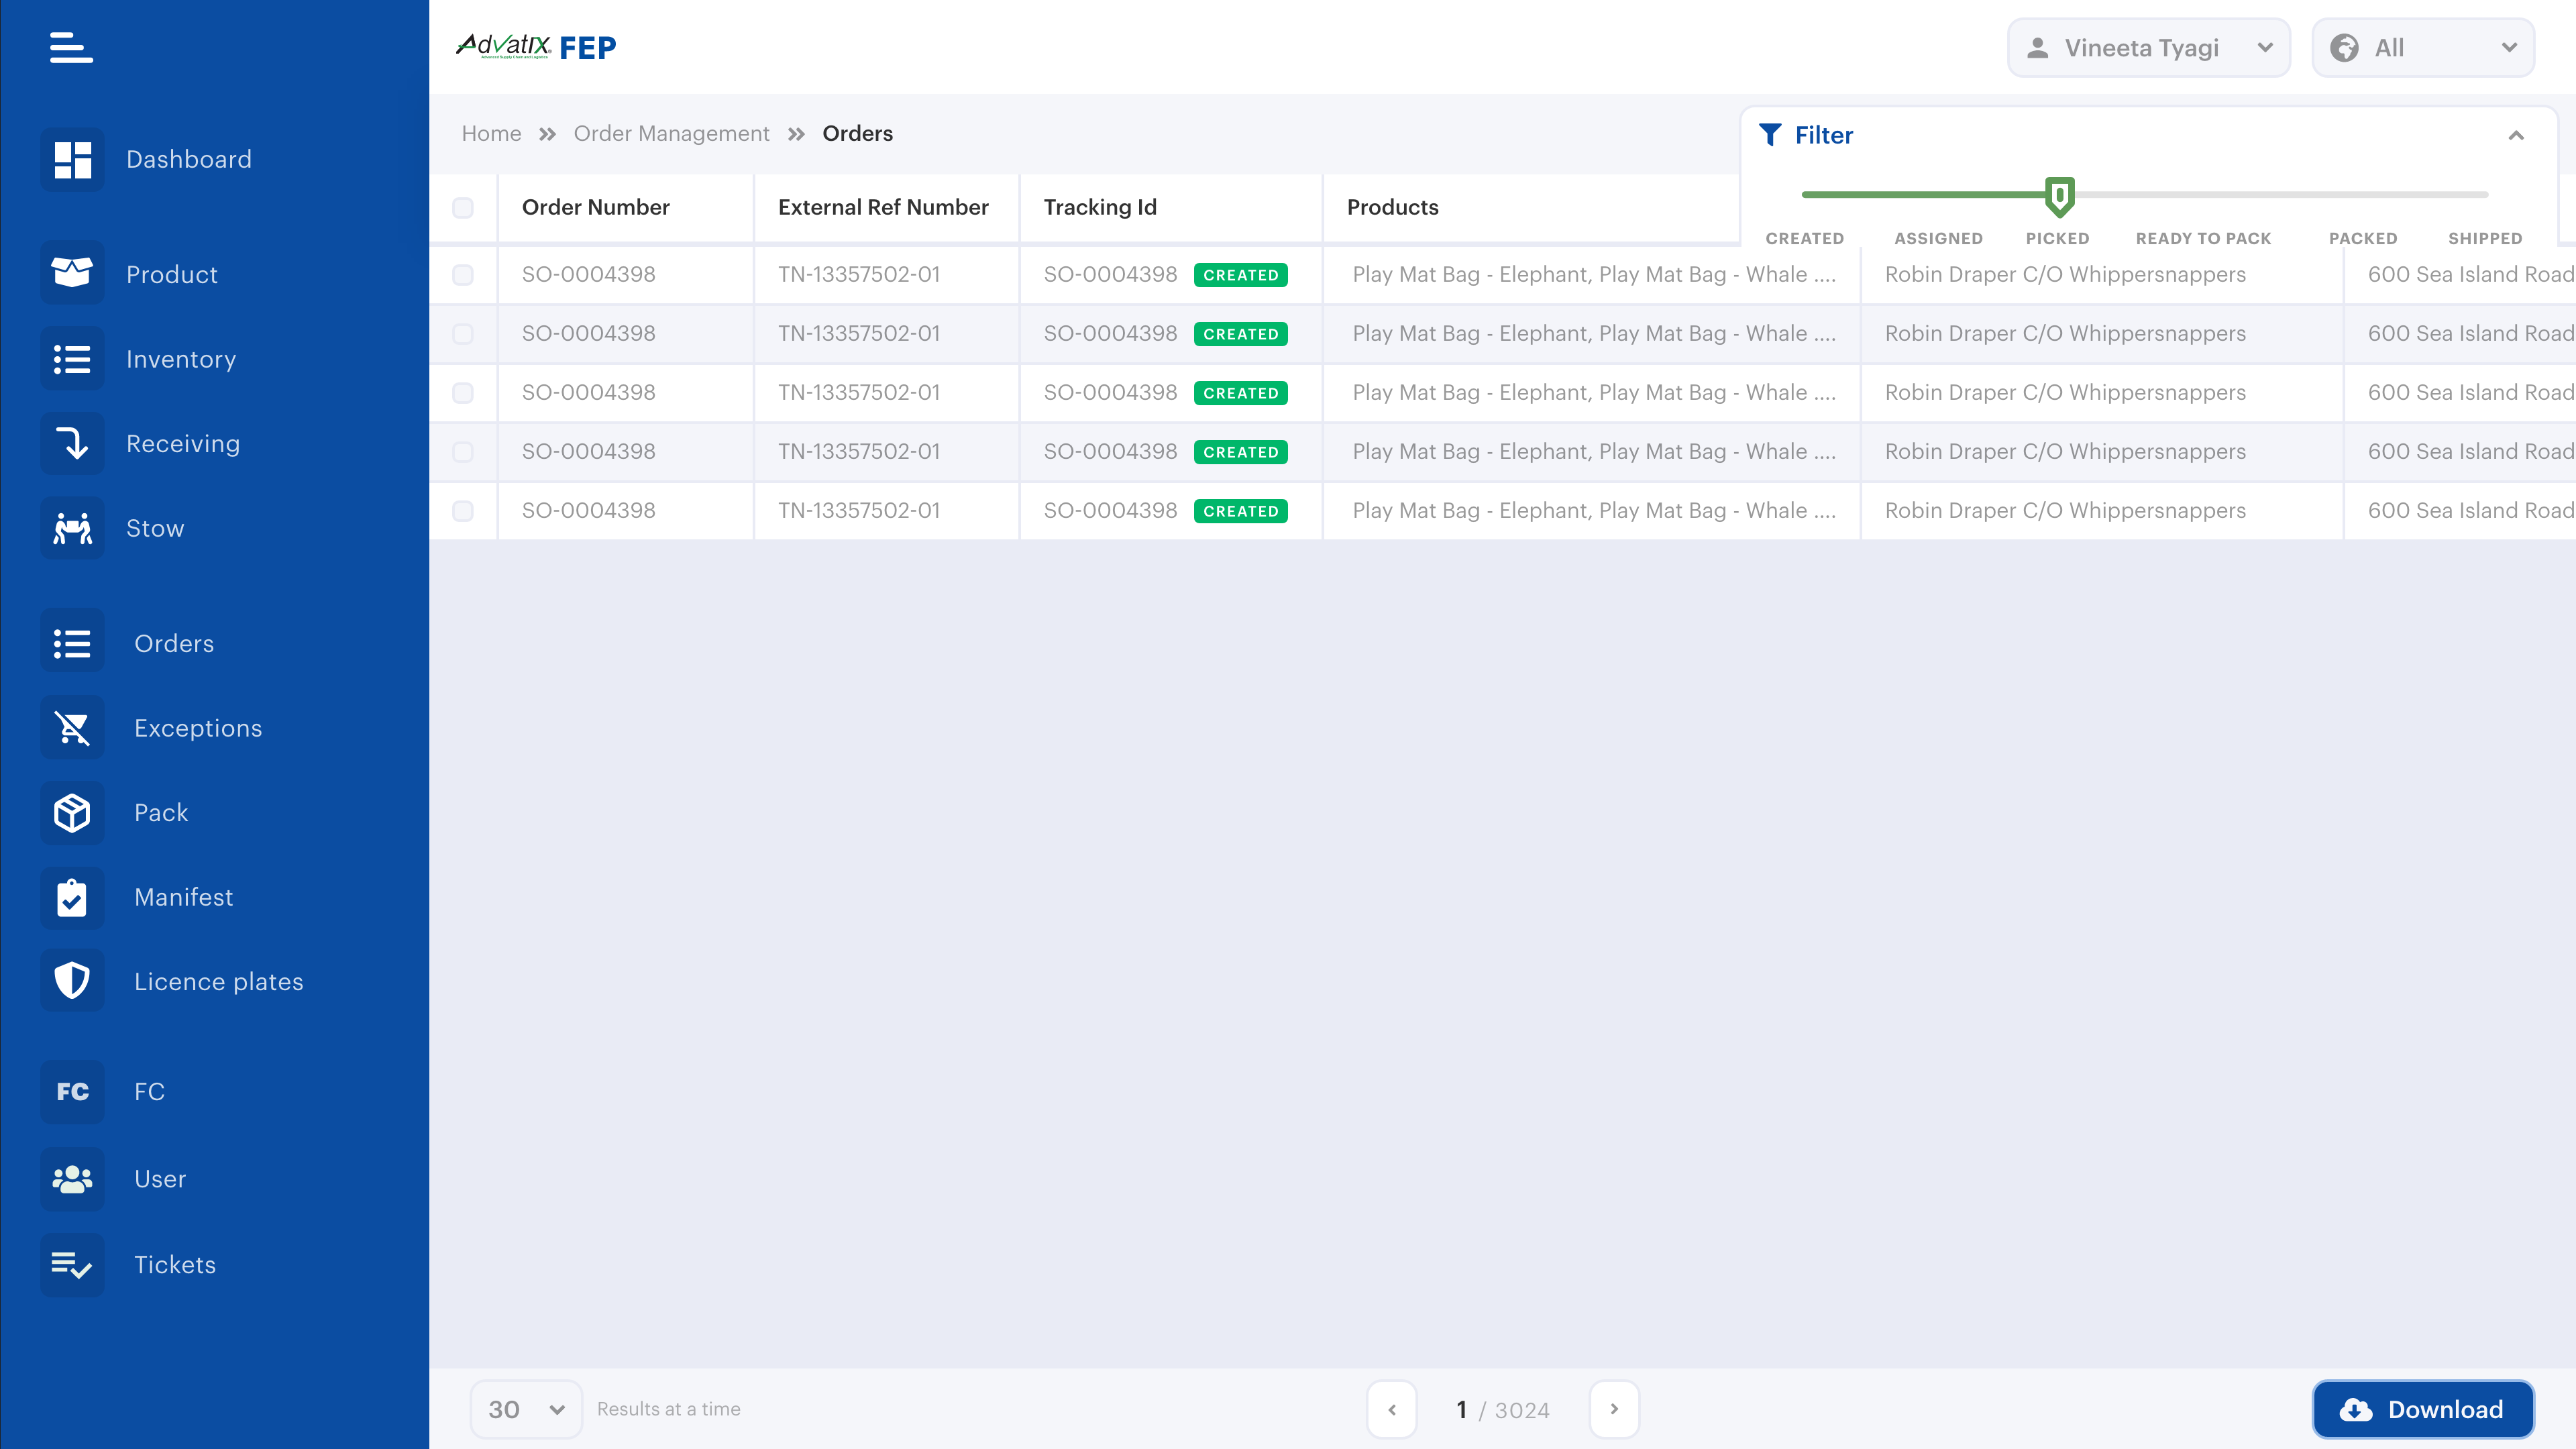Open the Dashboard sidebar icon

click(71, 158)
